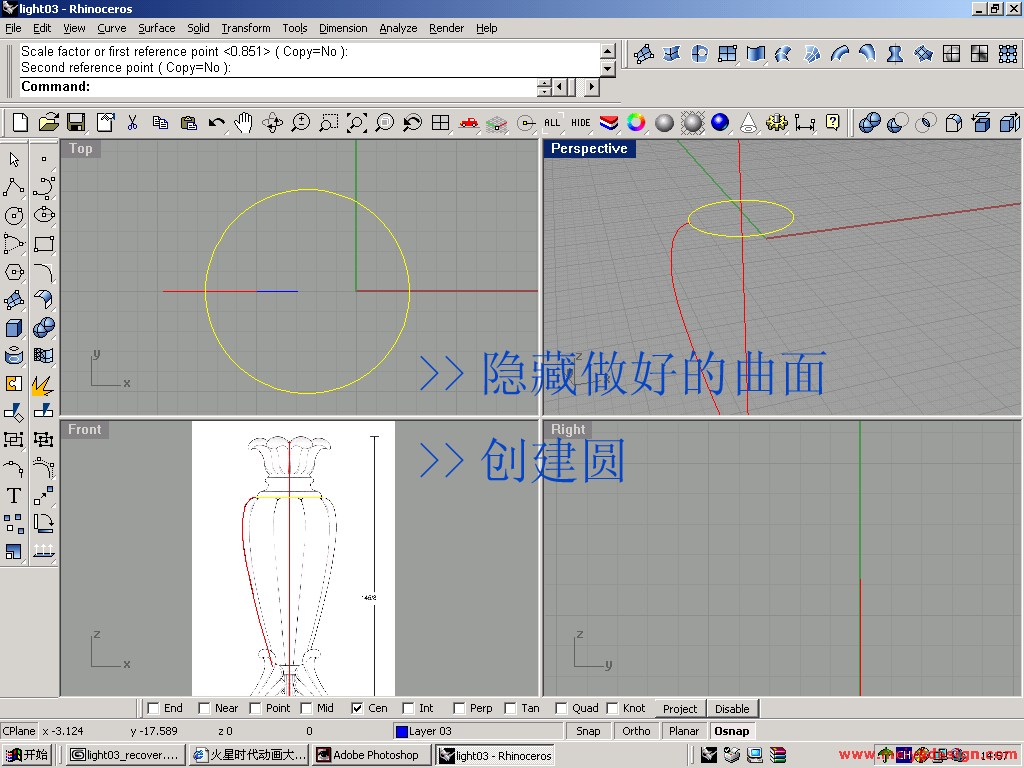
Task: Uncheck the Cen osnap checkbox
Action: click(357, 708)
